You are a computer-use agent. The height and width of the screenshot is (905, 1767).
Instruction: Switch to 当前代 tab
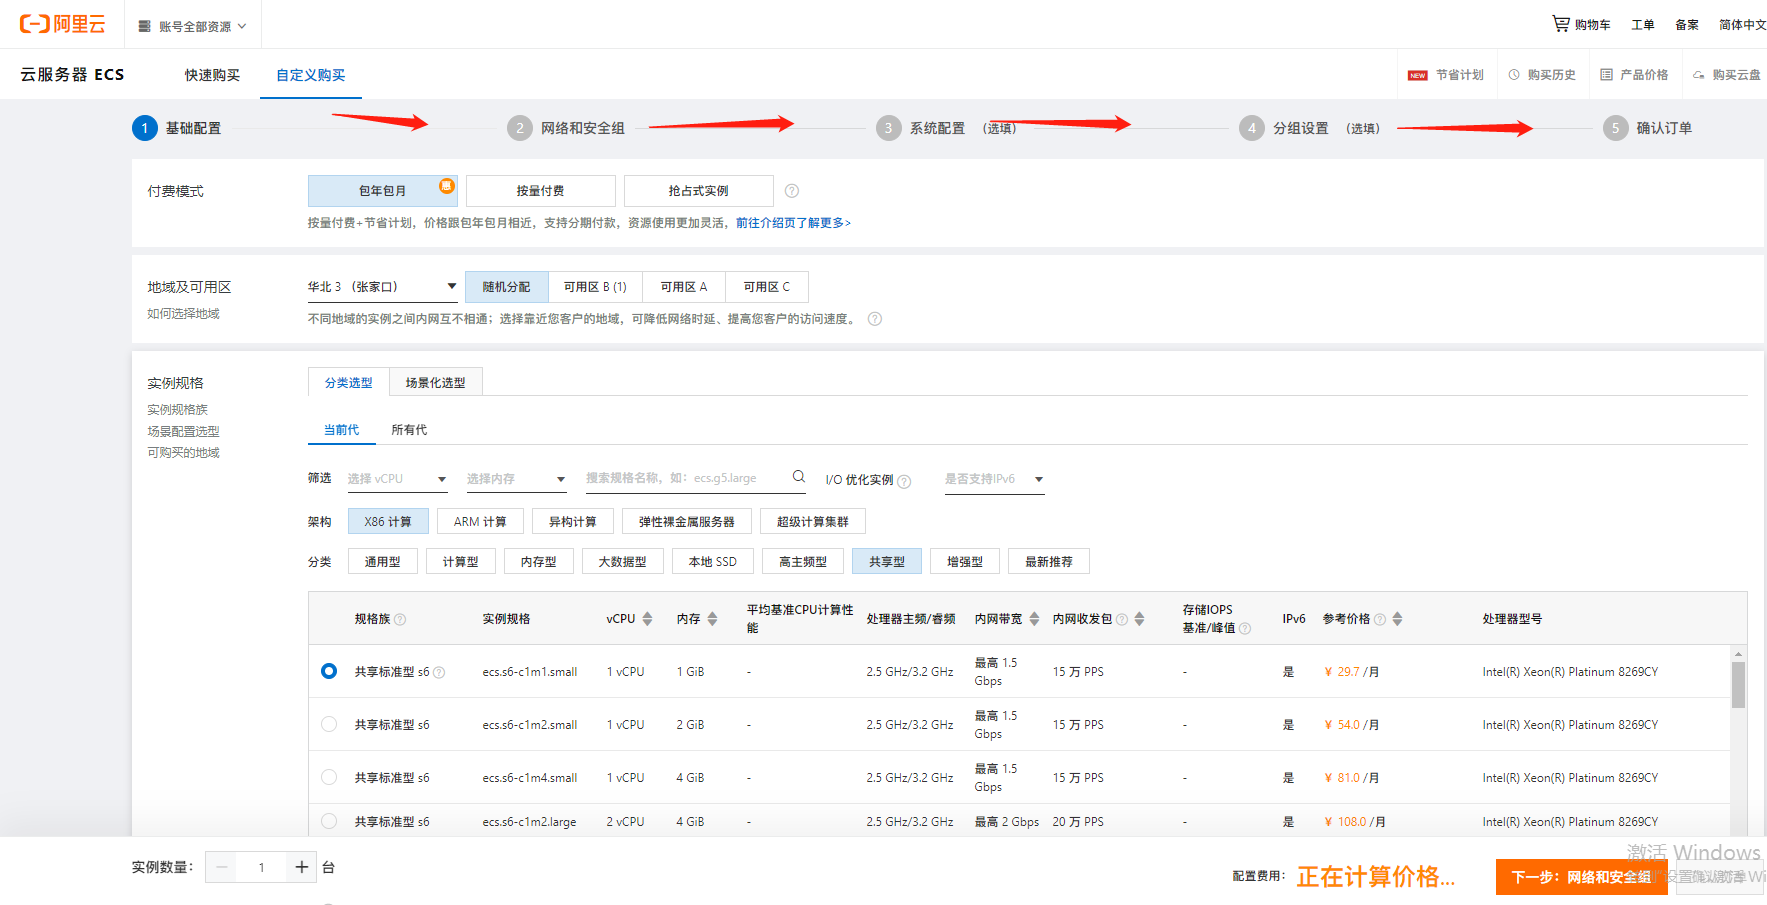(341, 430)
